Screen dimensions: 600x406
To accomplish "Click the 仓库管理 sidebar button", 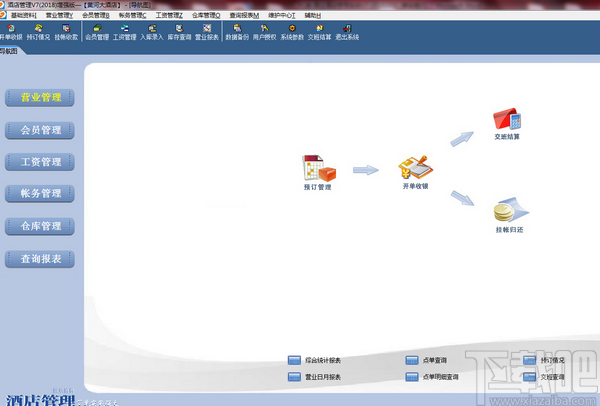I will click(40, 226).
